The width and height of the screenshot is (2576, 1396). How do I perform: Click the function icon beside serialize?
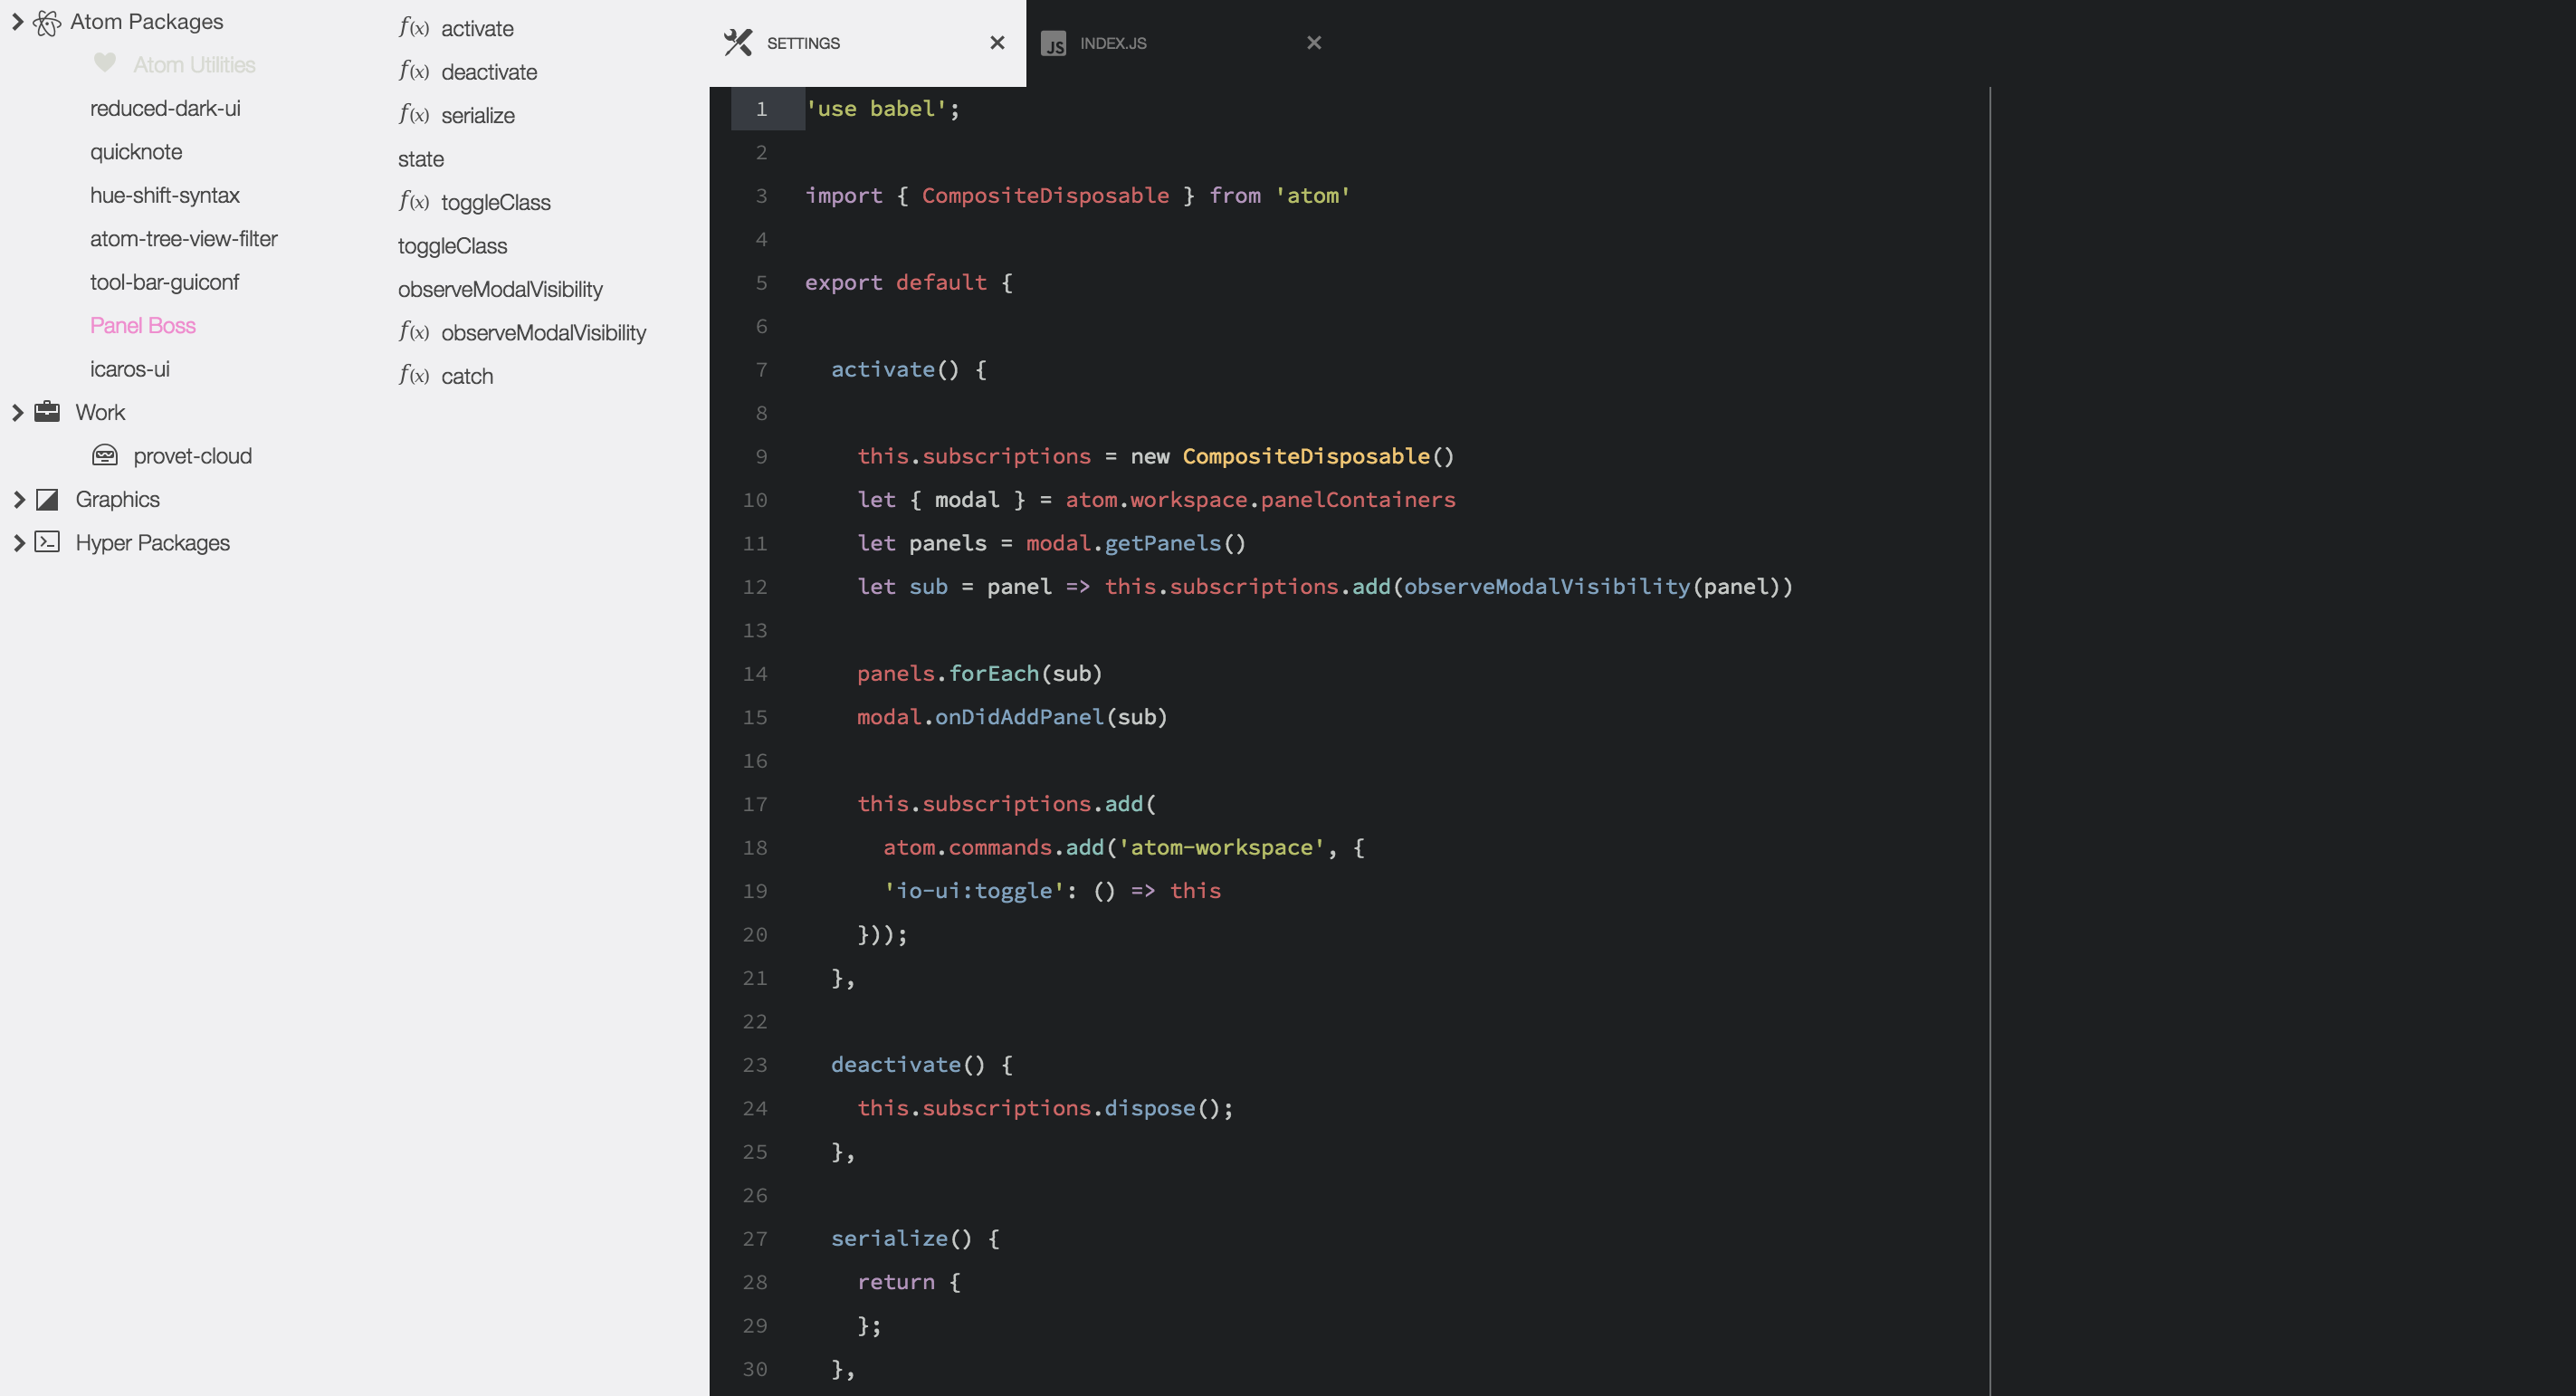pyautogui.click(x=413, y=115)
